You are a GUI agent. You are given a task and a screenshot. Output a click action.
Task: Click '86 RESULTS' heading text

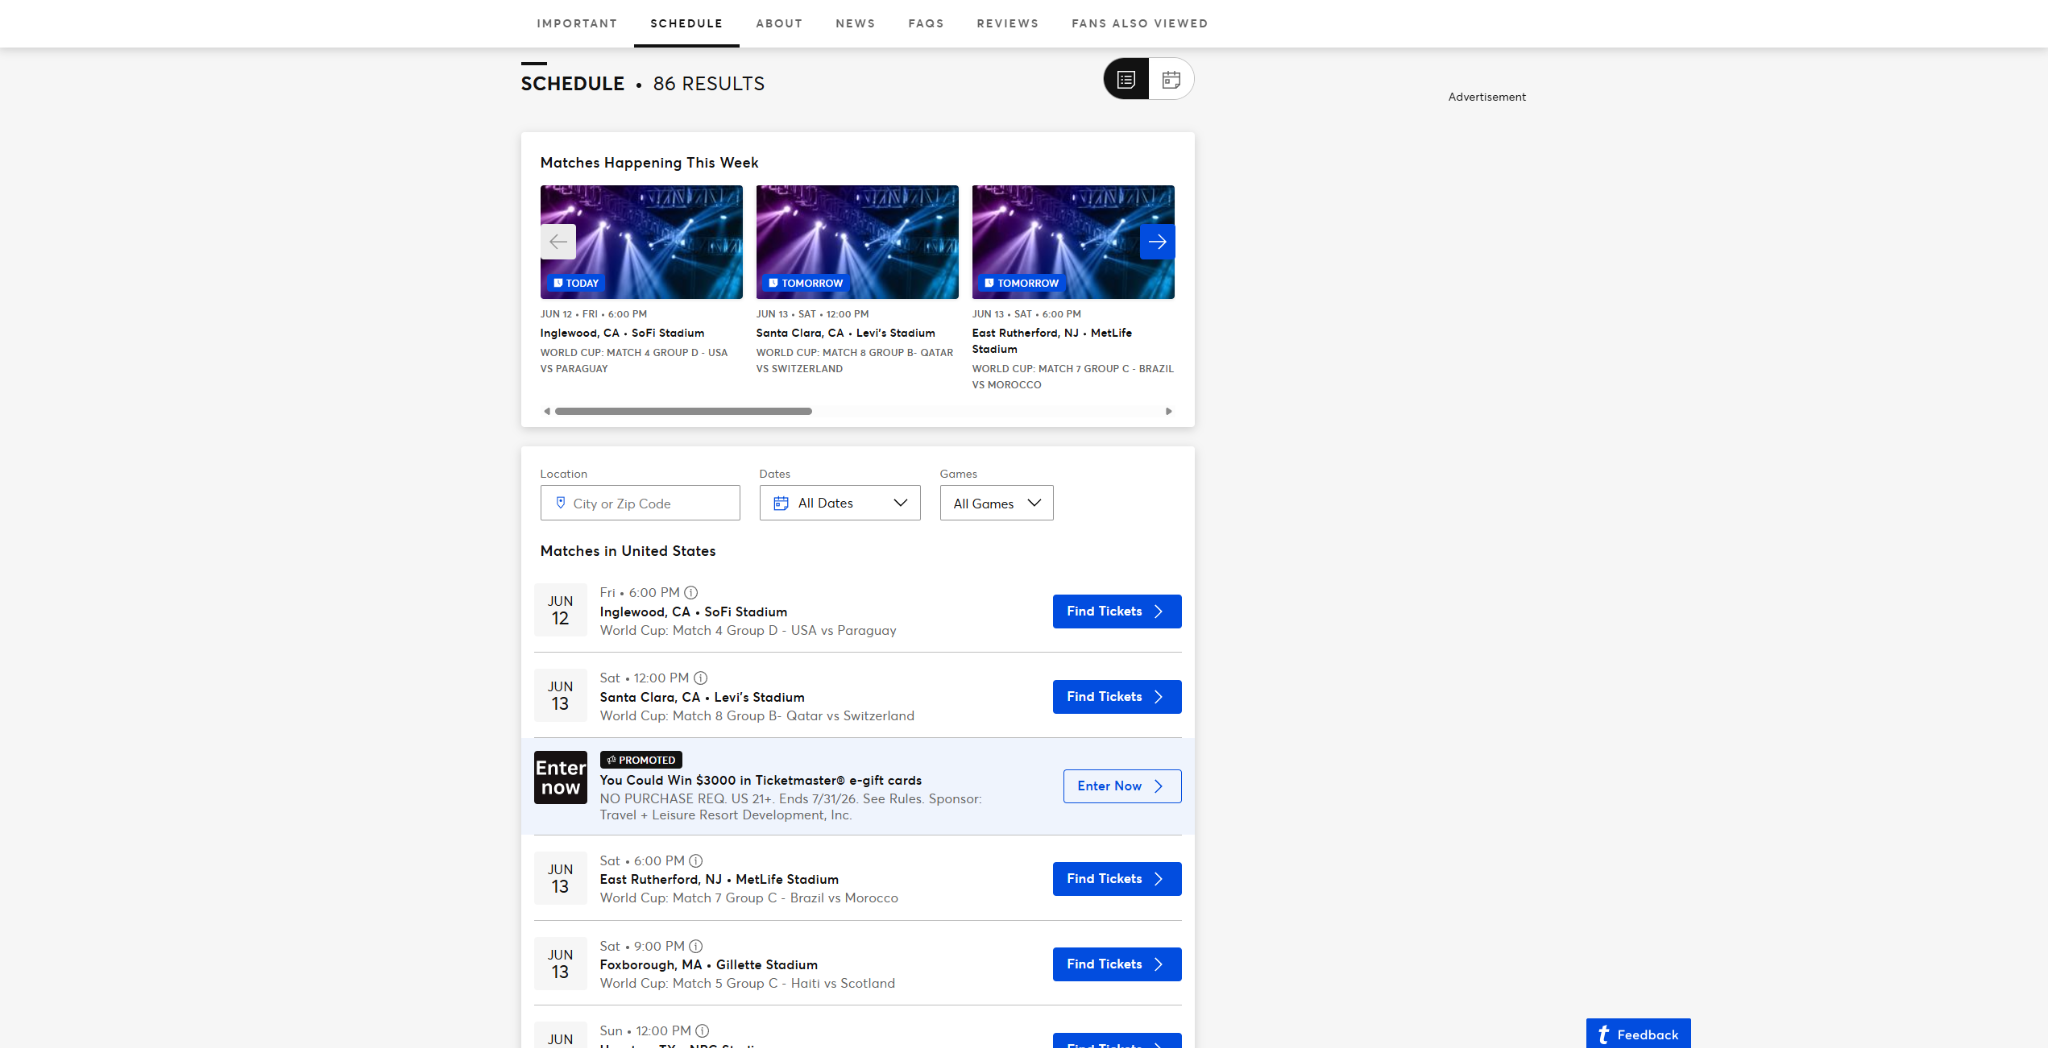[709, 84]
